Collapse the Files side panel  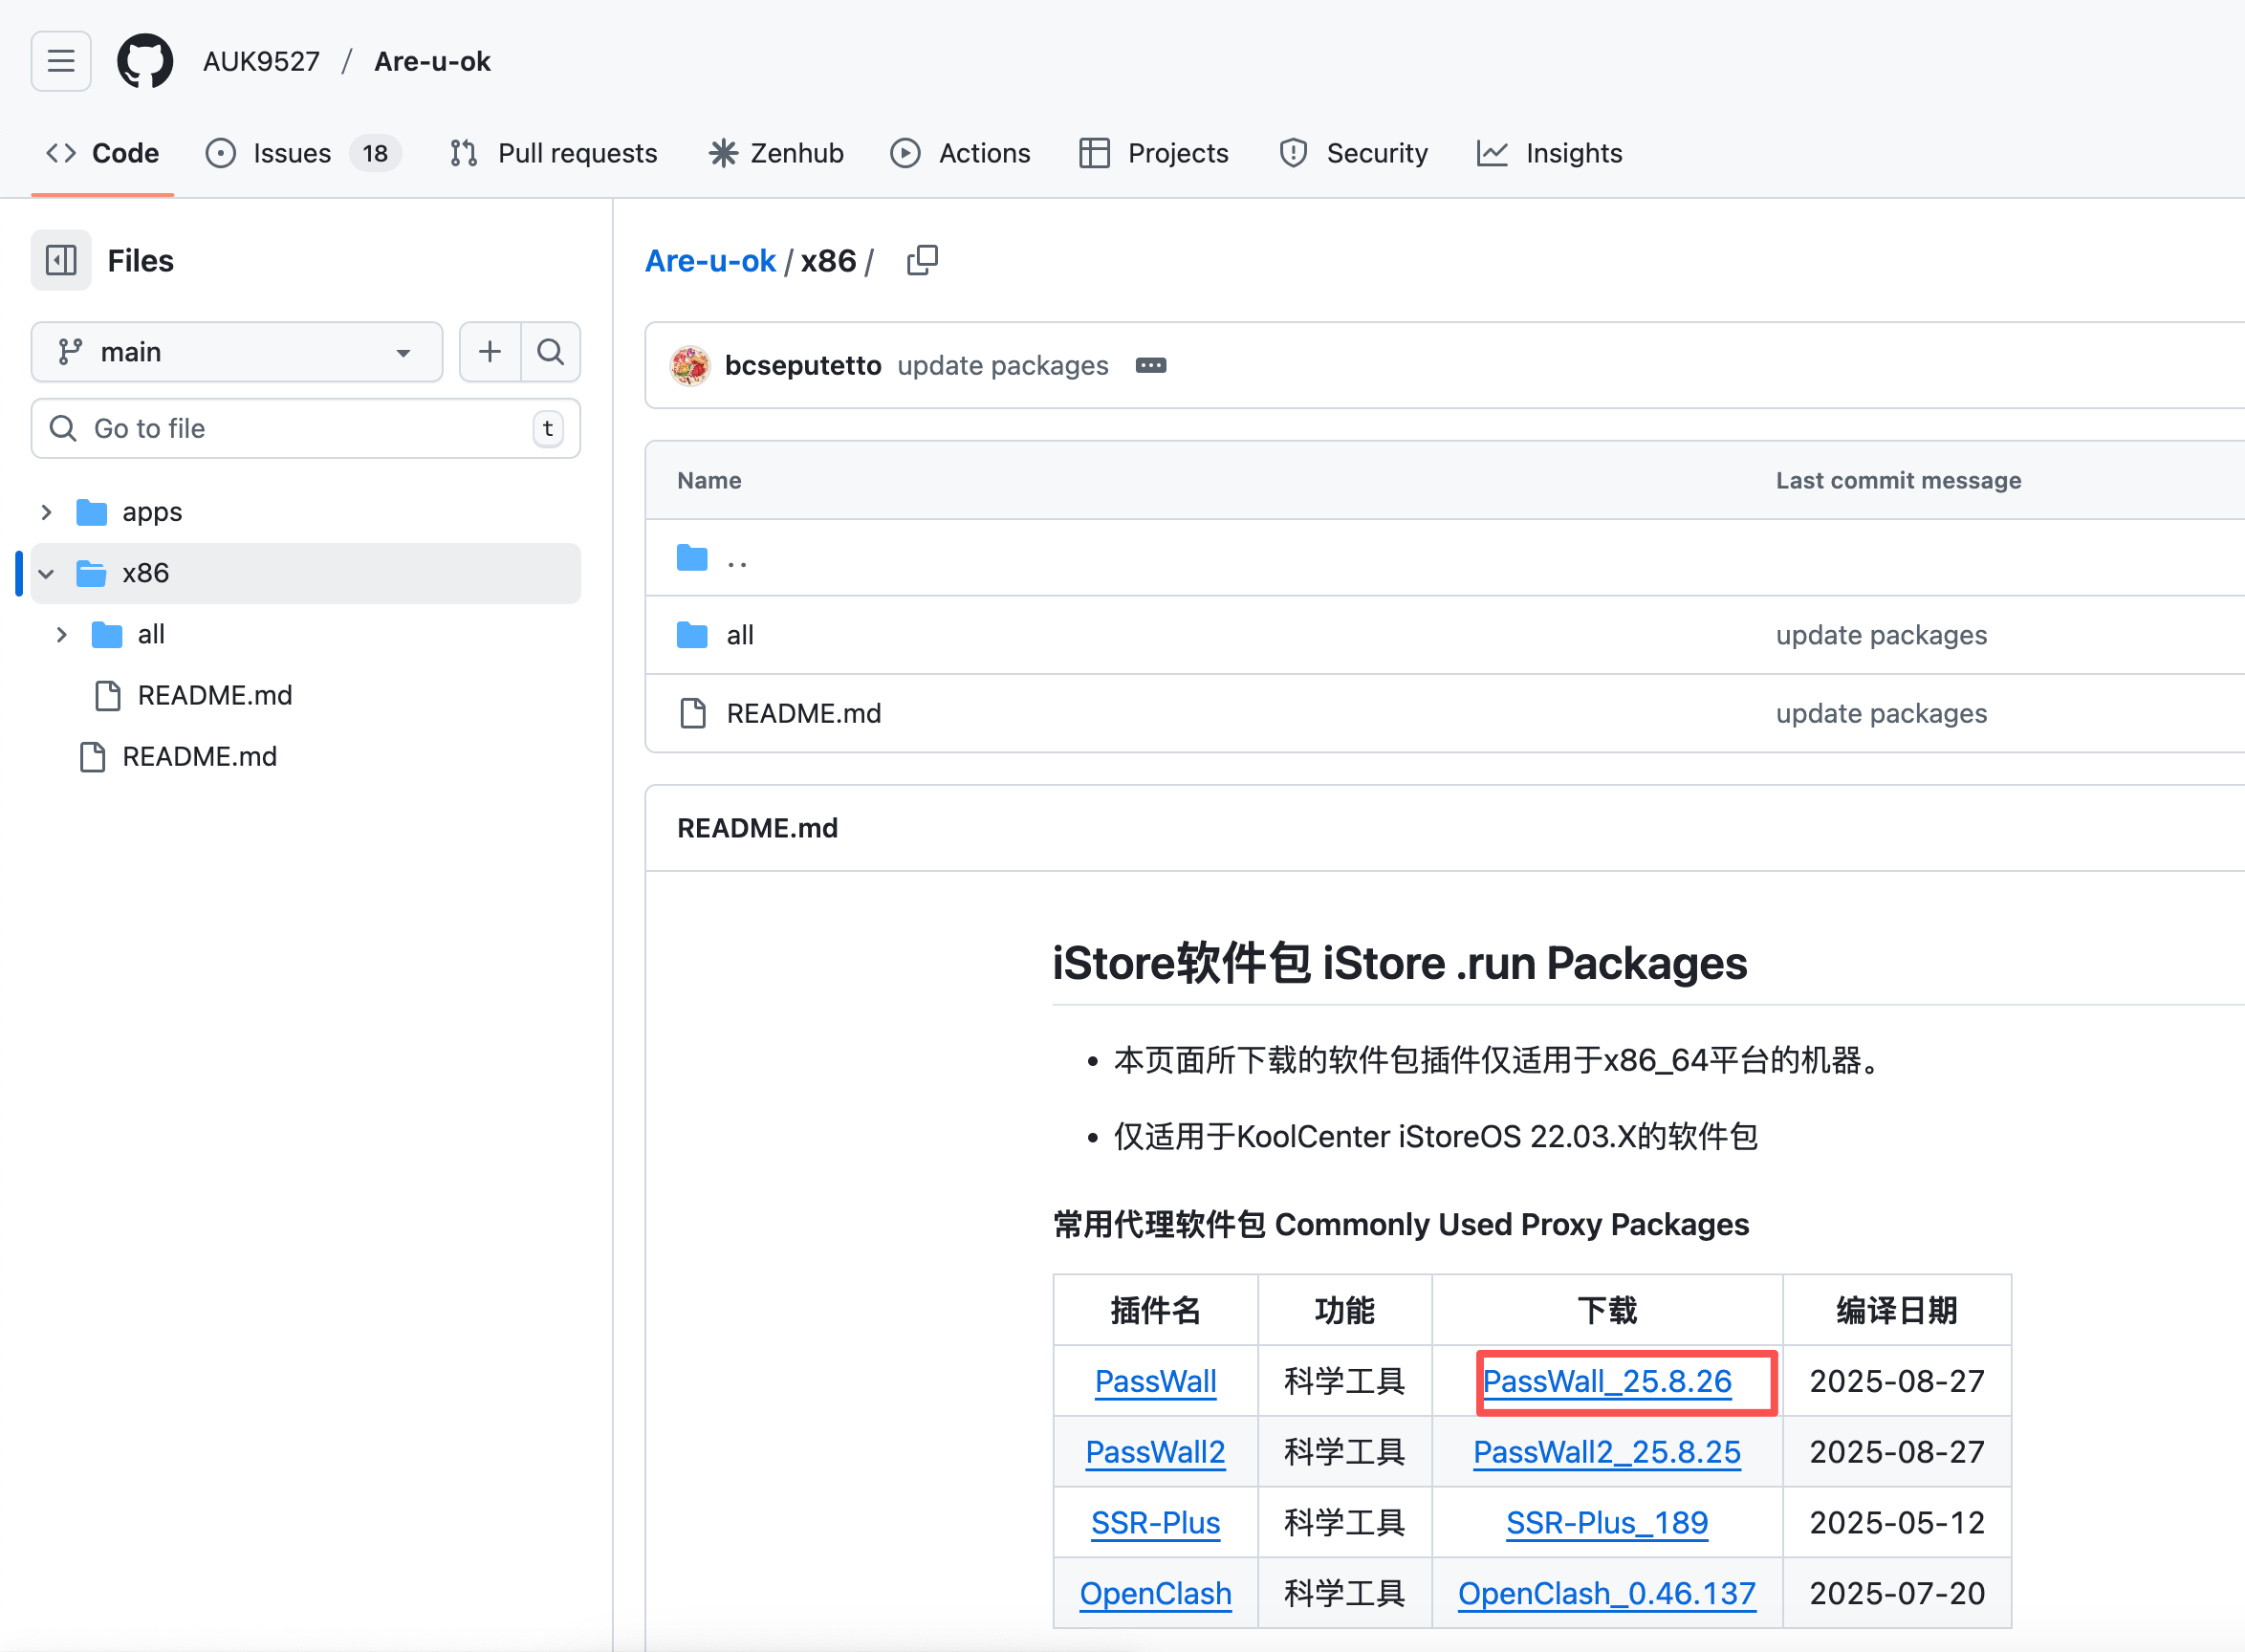point(61,260)
